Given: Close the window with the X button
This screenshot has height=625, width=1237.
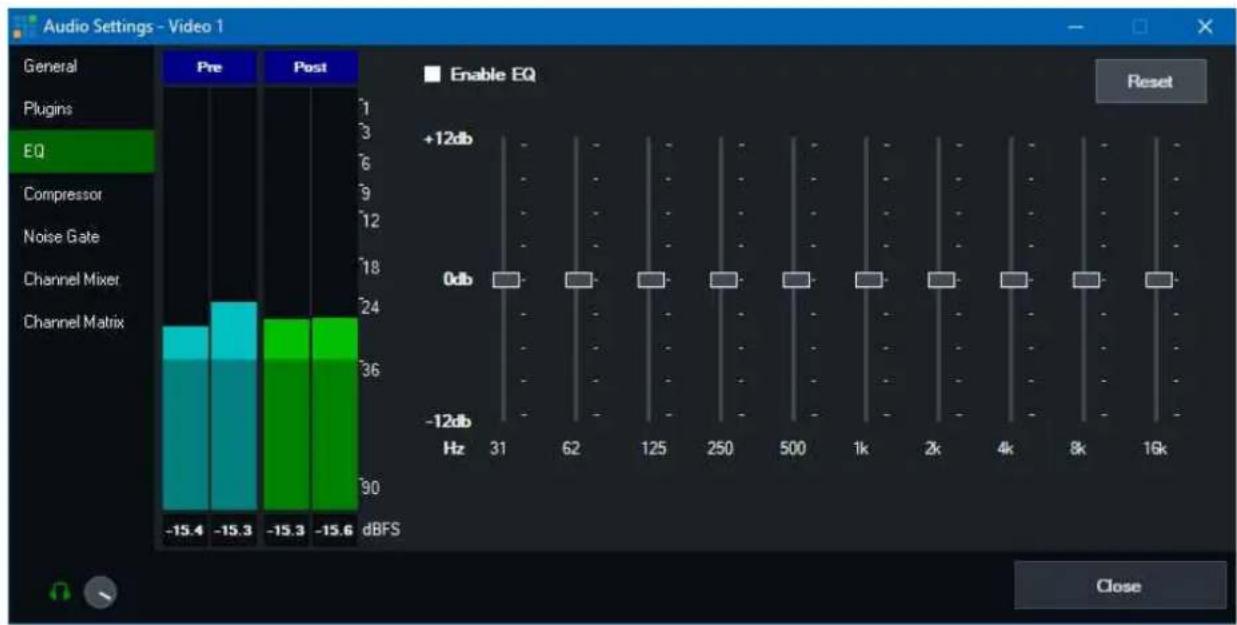Looking at the screenshot, I should [x=1205, y=27].
